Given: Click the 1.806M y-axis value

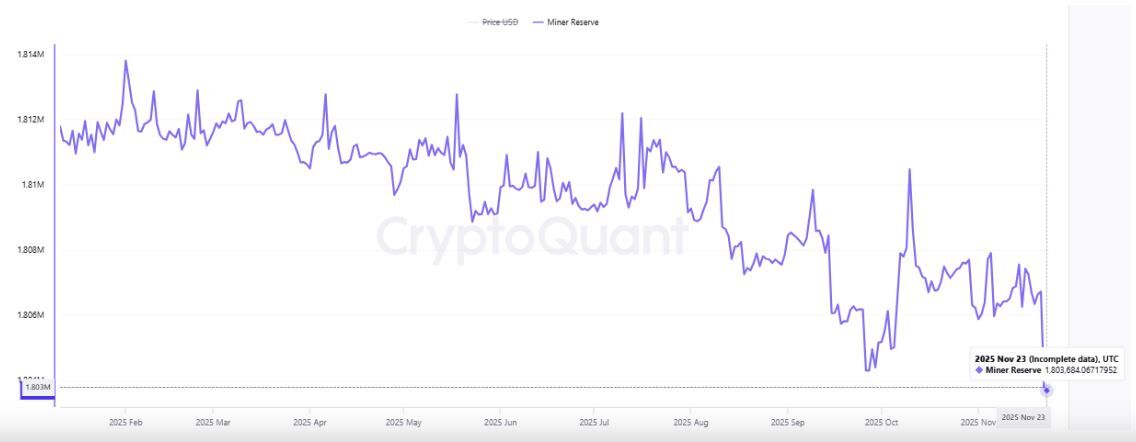Looking at the screenshot, I should (x=31, y=315).
